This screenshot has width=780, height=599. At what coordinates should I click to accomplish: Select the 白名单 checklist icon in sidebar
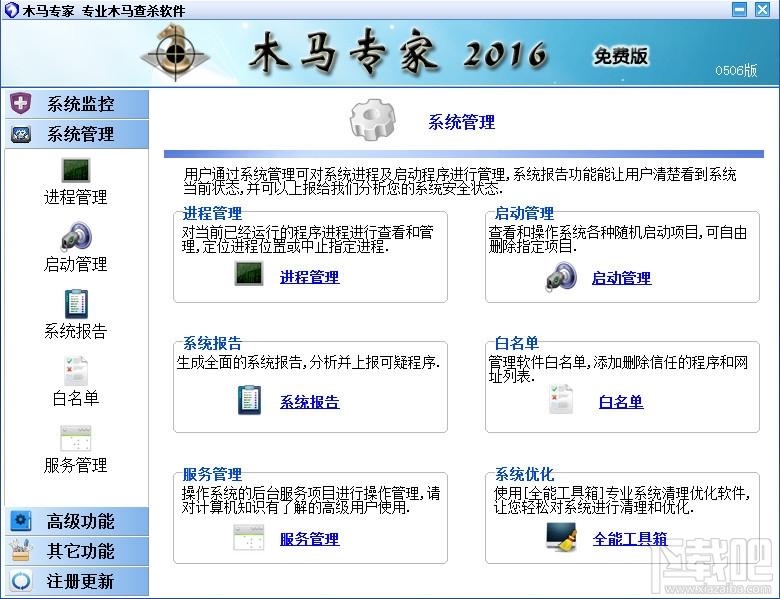coord(76,370)
